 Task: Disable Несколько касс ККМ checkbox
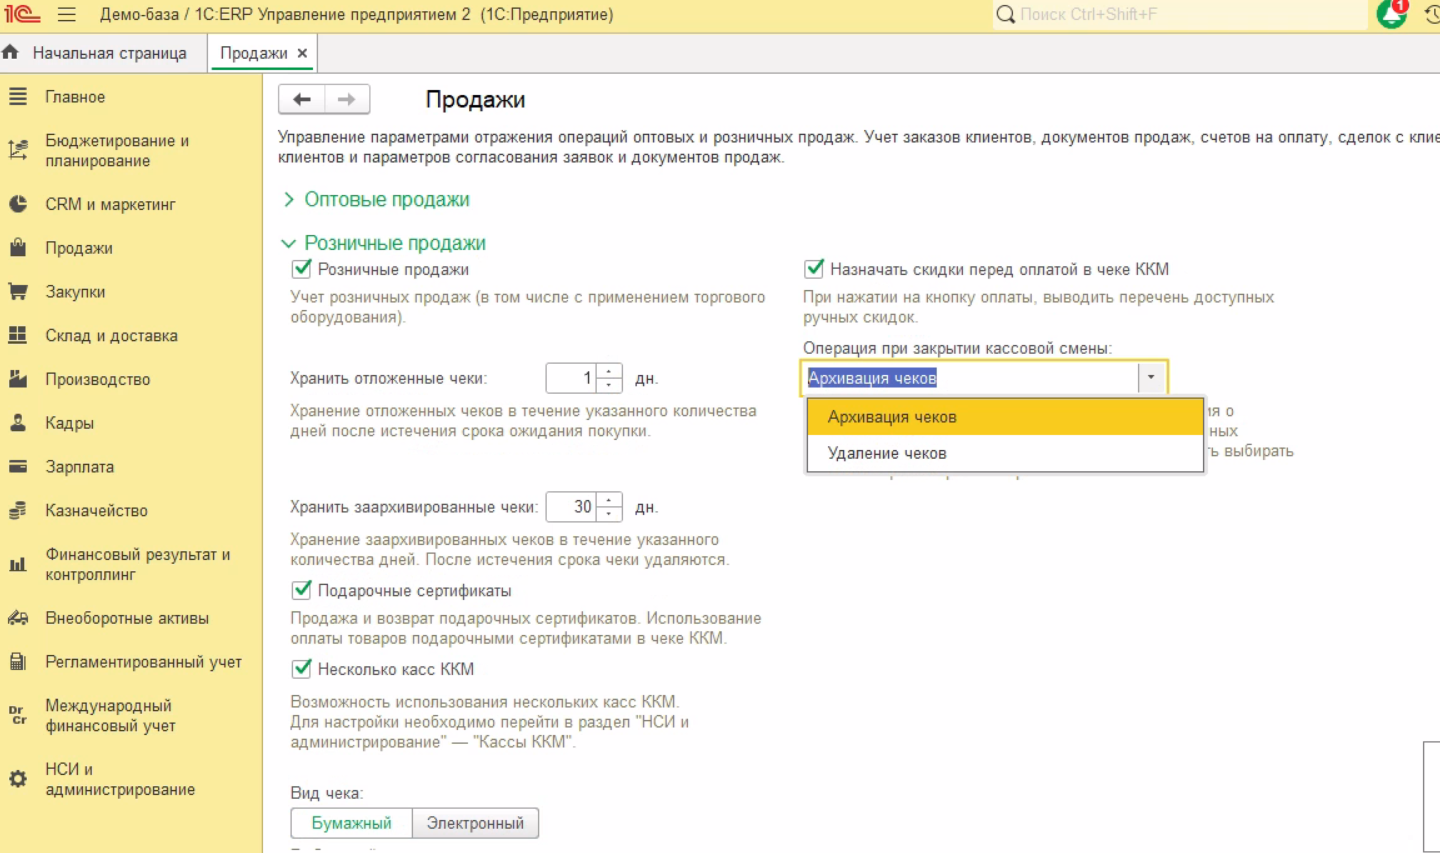click(x=301, y=669)
